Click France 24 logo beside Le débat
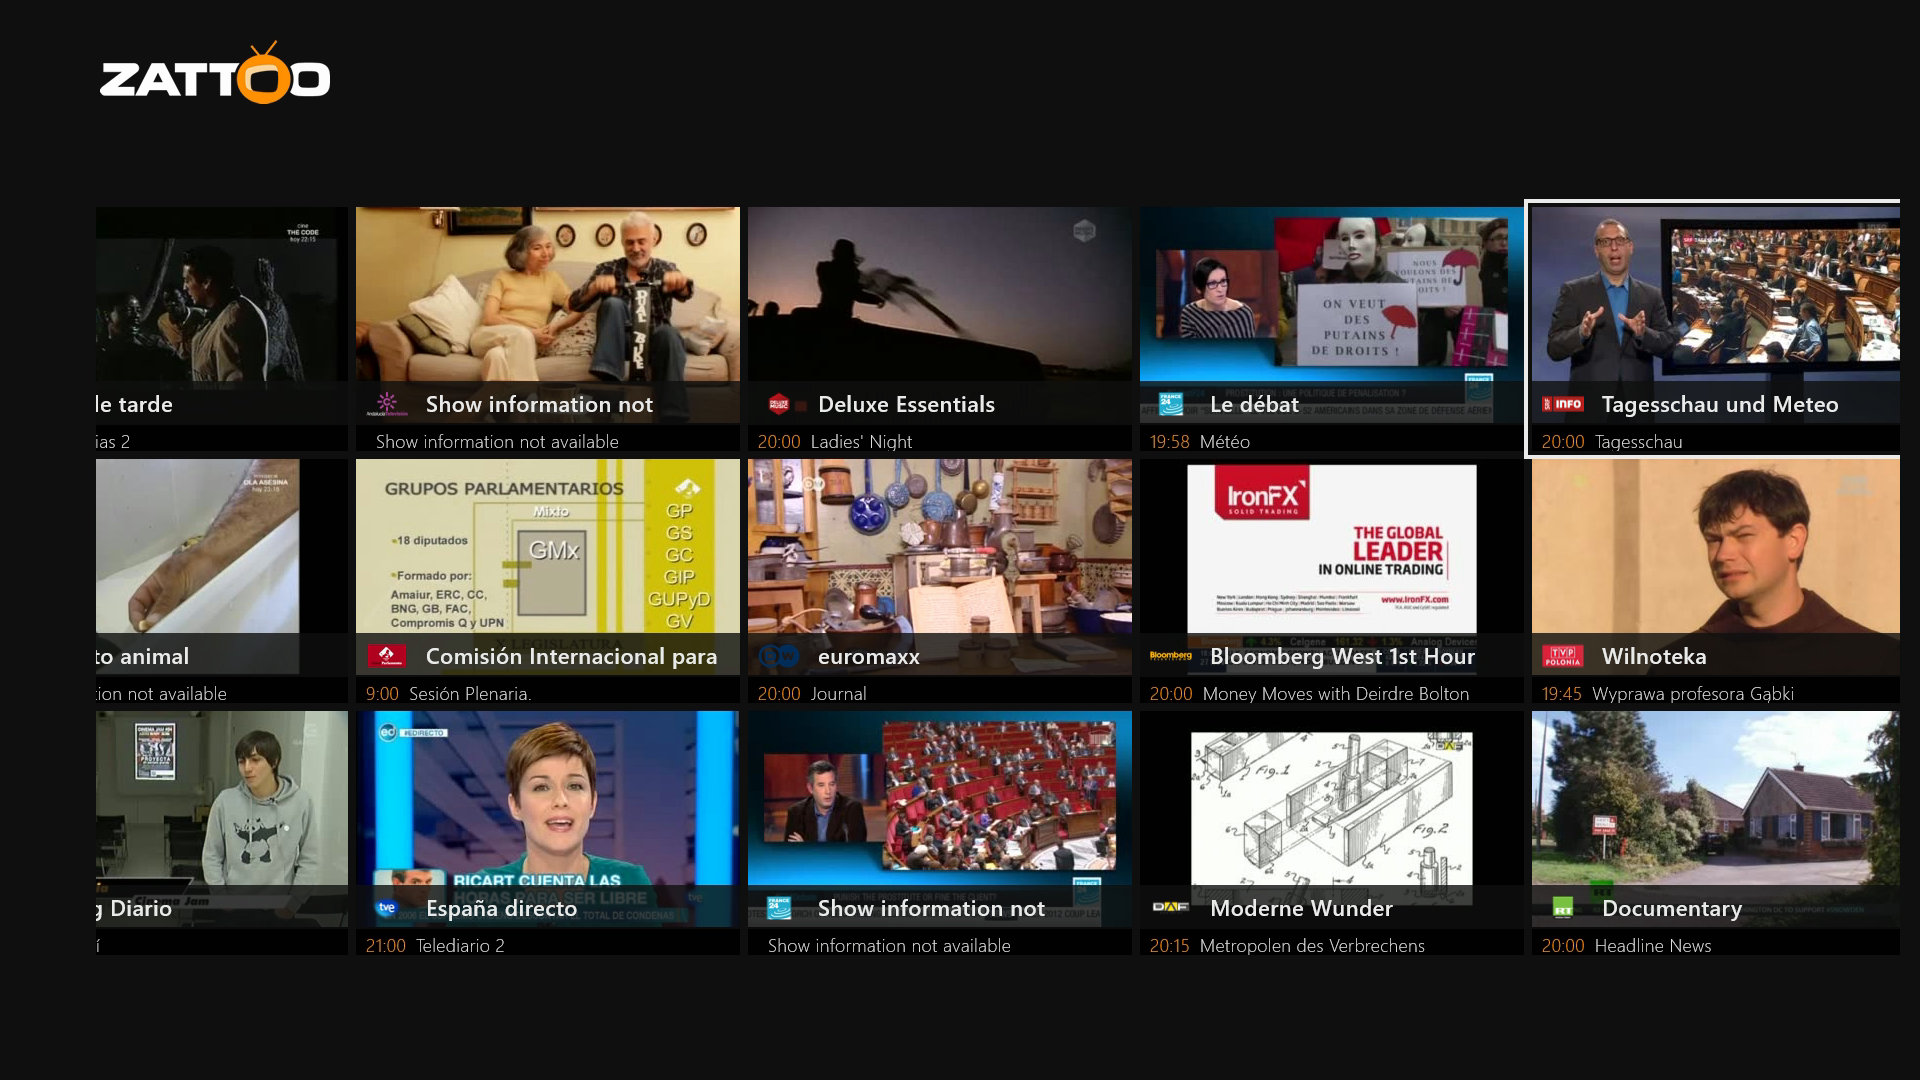The image size is (1920, 1080). click(1171, 404)
